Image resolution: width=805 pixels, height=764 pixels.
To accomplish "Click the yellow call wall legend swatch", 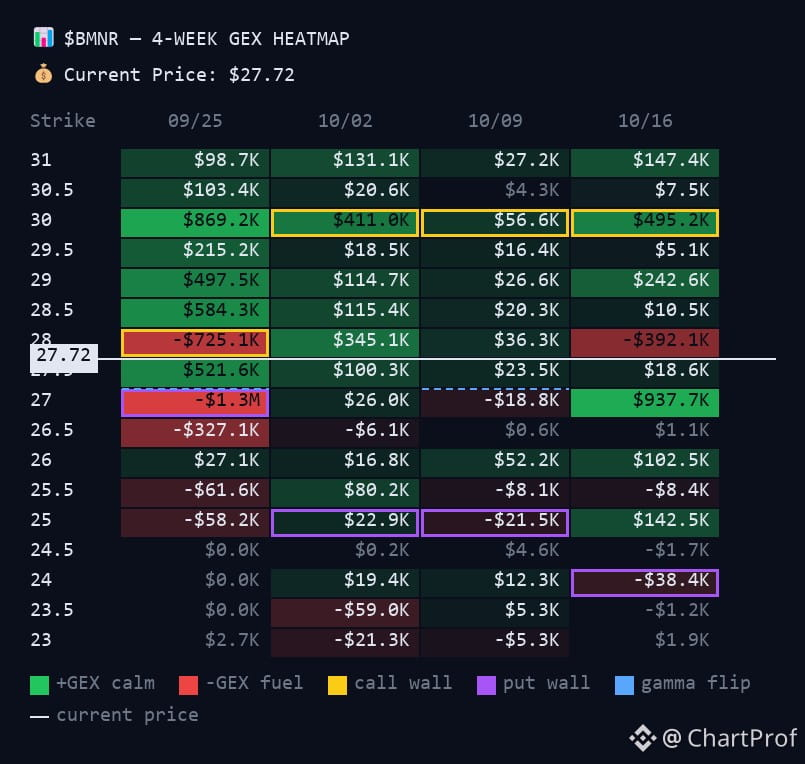I will 337,685.
